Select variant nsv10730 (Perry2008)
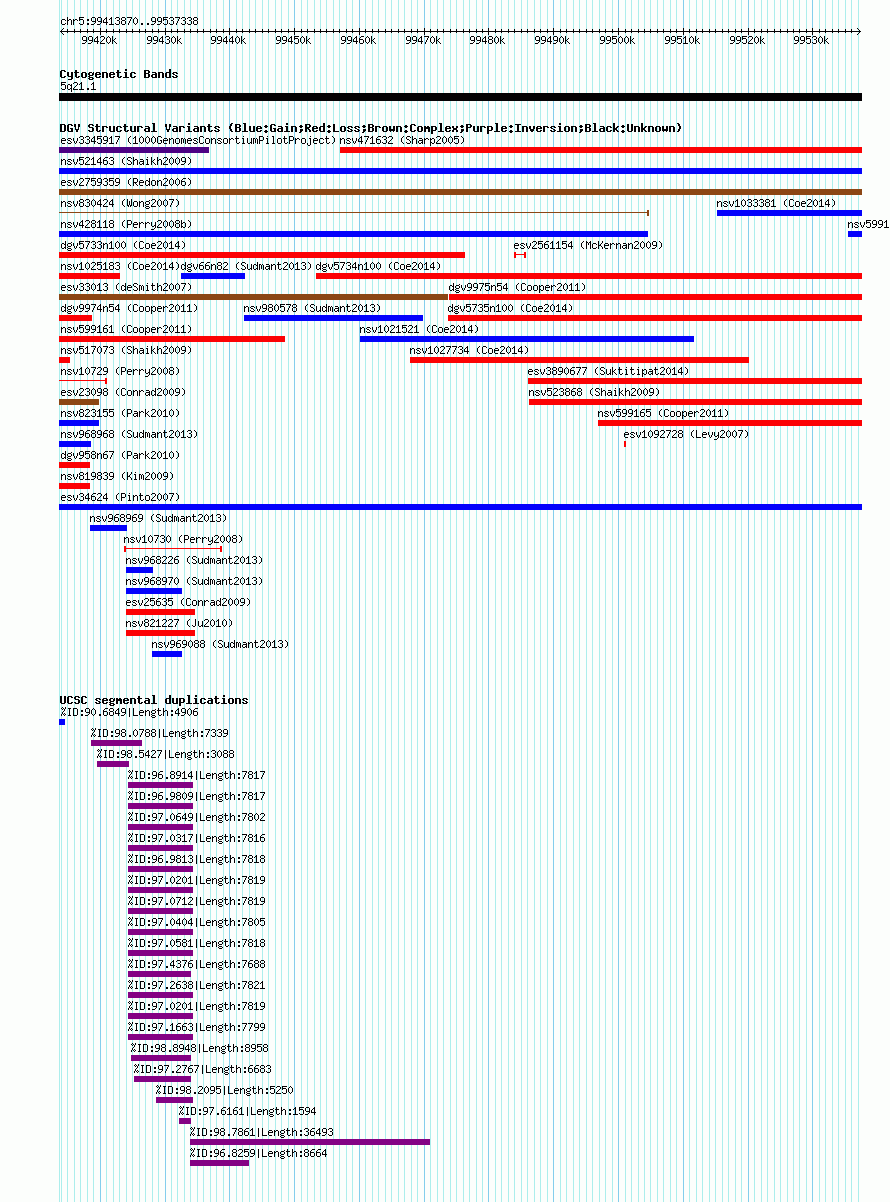 point(173,549)
